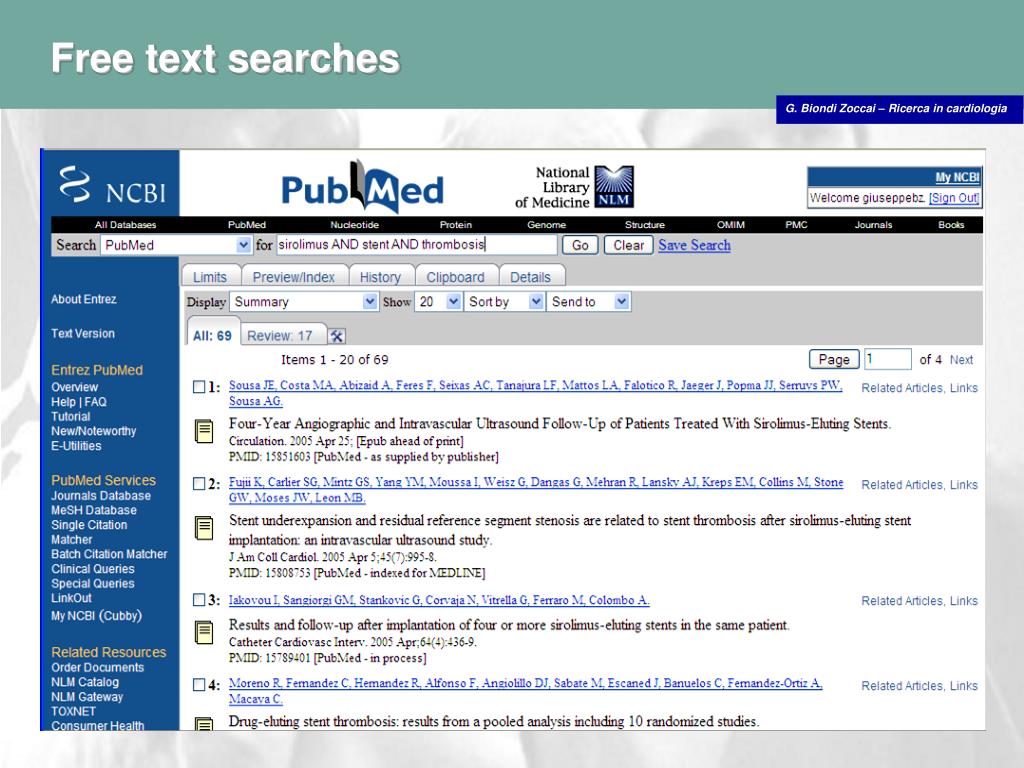1024x768 pixels.
Task: Open the My NCBI header link
Action: (957, 177)
